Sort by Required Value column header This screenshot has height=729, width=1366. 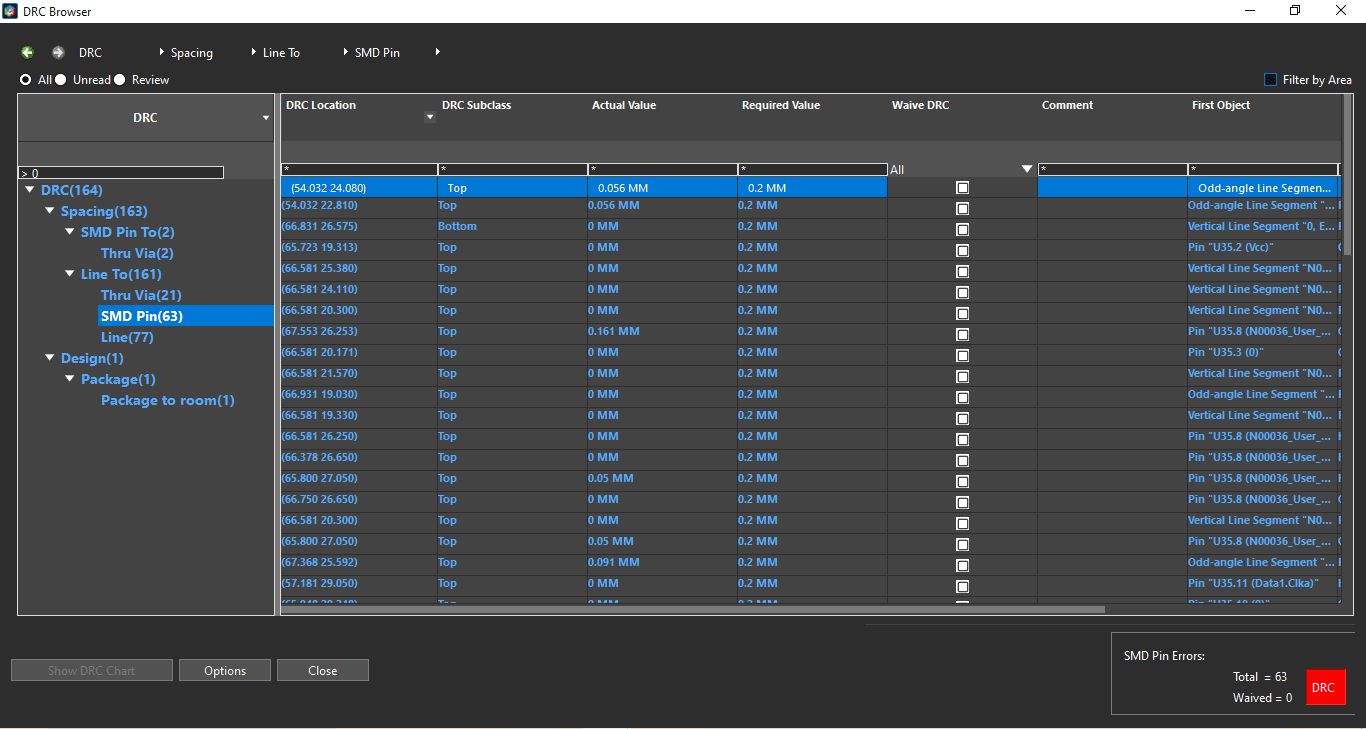pos(780,105)
